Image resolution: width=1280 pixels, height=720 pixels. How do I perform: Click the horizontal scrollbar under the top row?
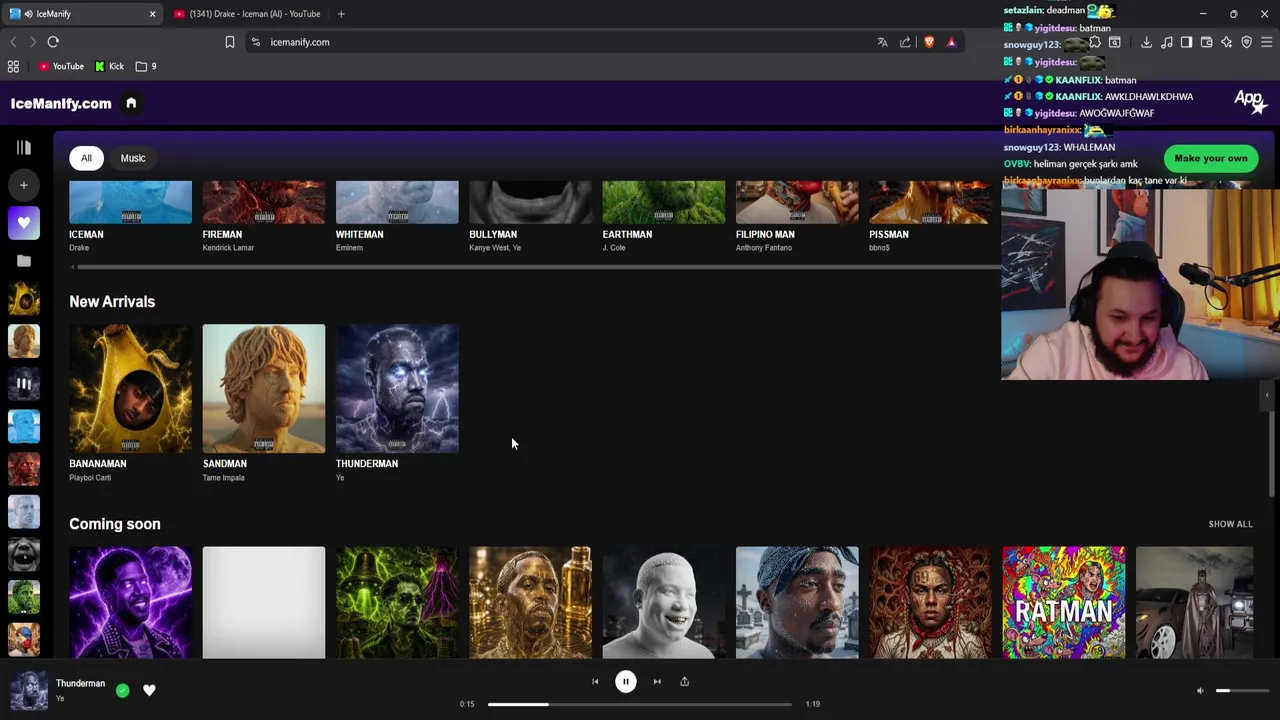pyautogui.click(x=540, y=267)
